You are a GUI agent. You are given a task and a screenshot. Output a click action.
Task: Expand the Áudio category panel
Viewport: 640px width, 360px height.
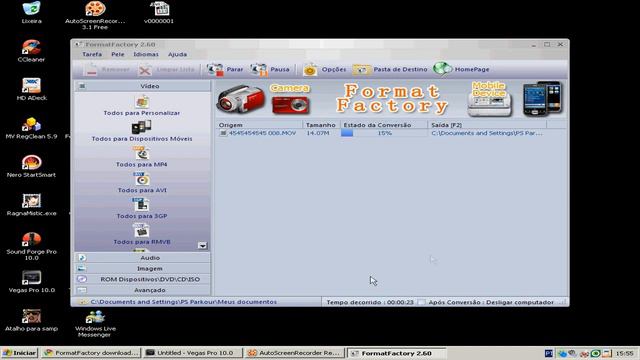point(142,258)
